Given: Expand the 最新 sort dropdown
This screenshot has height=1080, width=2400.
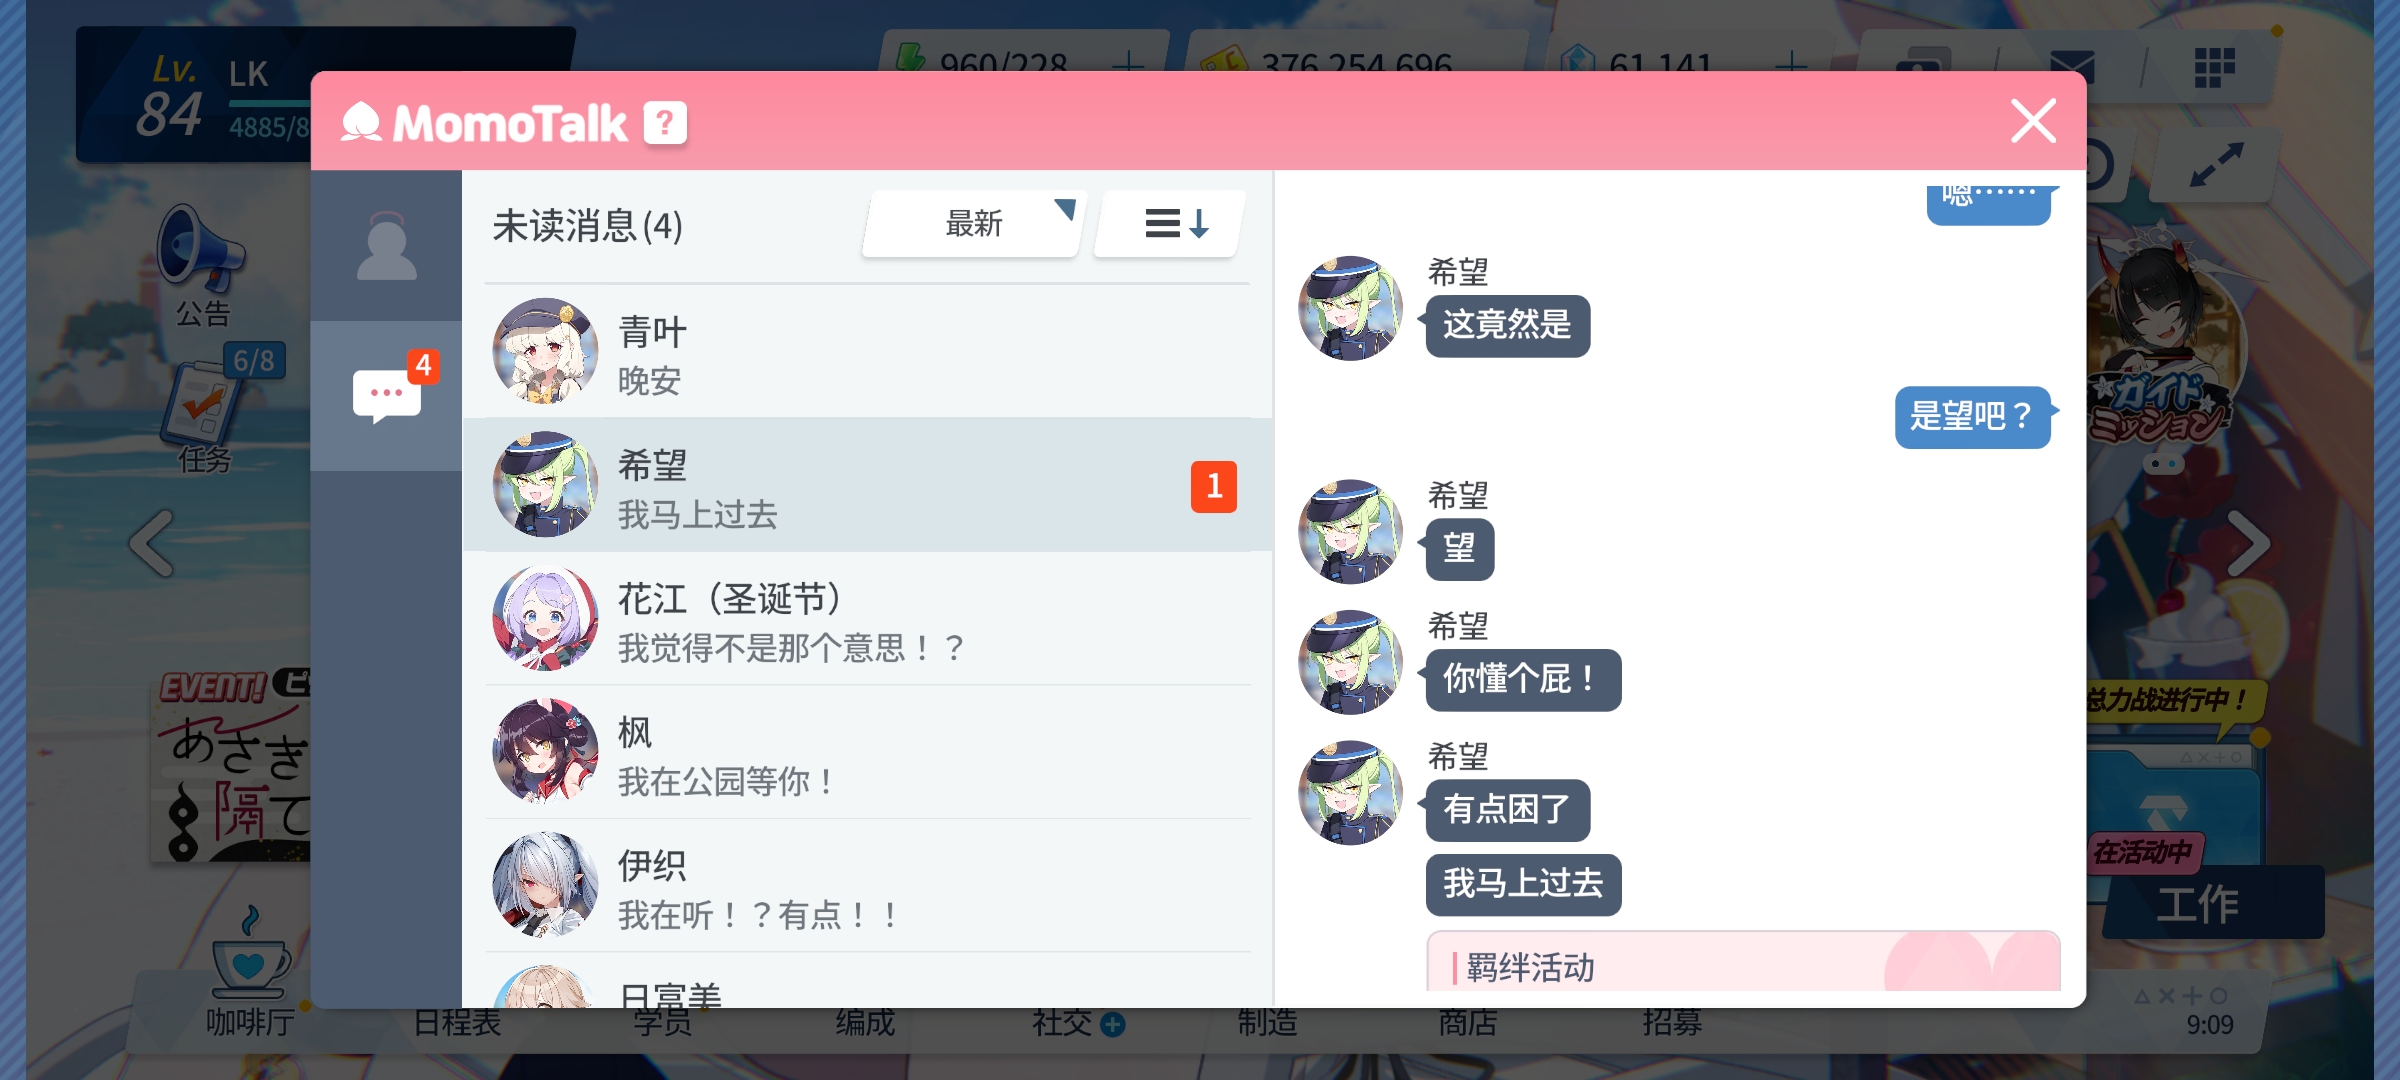Looking at the screenshot, I should 974,223.
